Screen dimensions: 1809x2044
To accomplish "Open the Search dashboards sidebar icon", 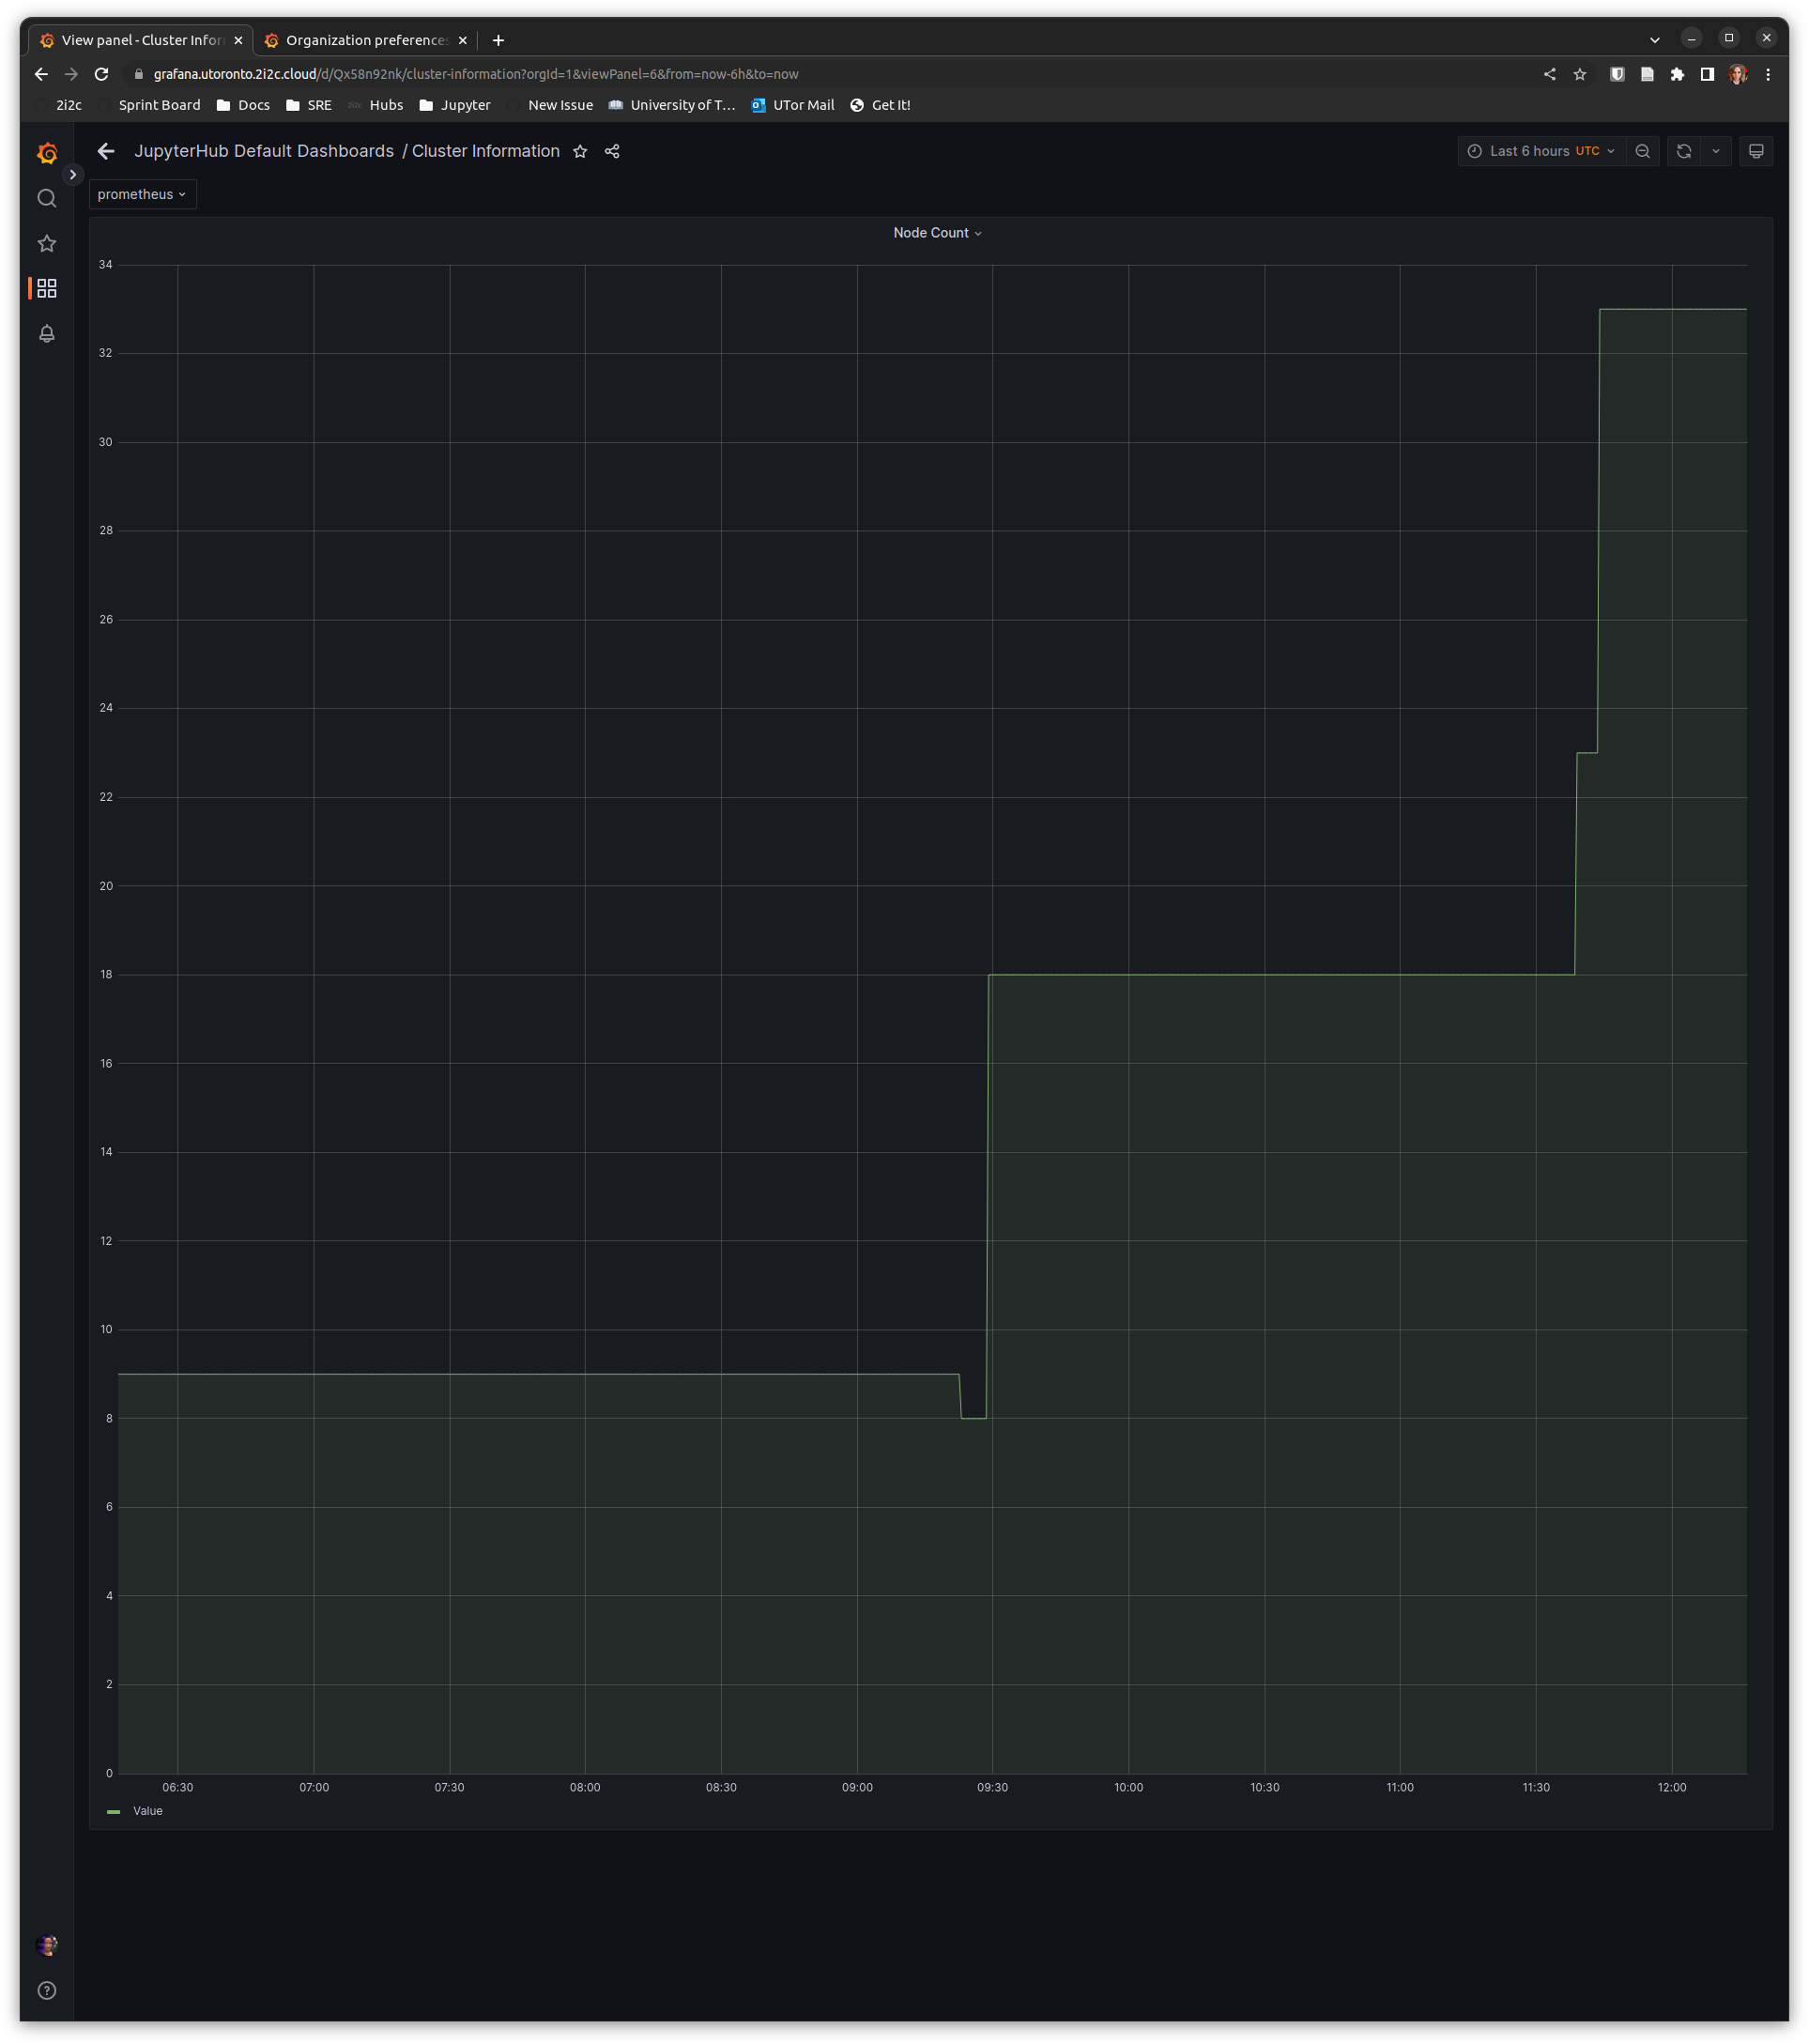I will pyautogui.click(x=46, y=199).
